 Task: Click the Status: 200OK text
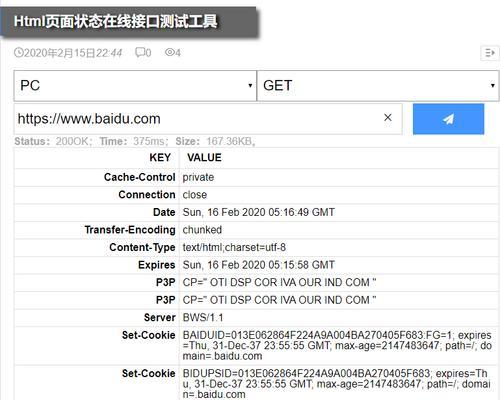(52, 141)
